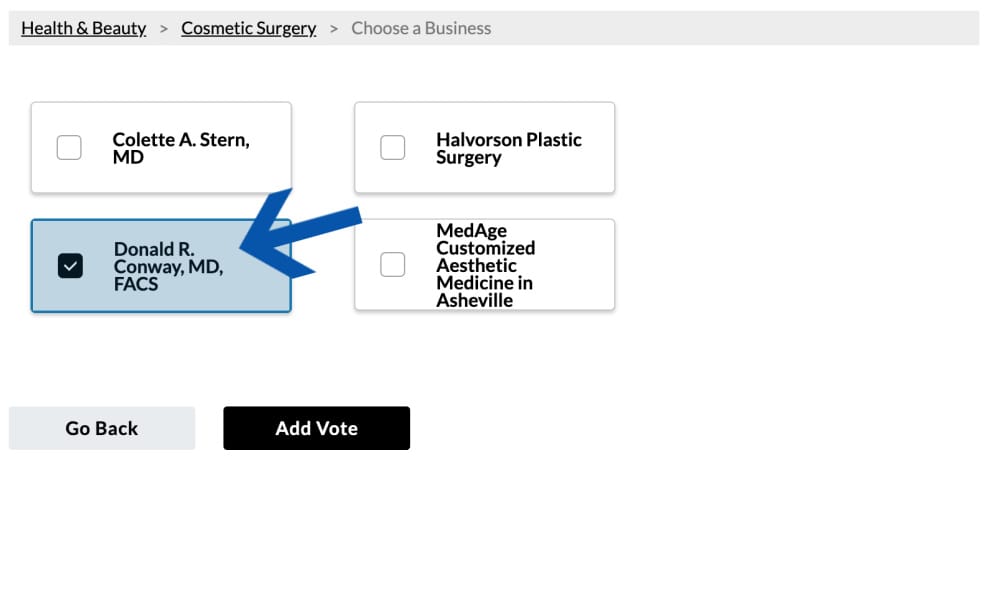
Task: Tick the Halvorson Plastic Surgery checkbox
Action: tap(392, 147)
